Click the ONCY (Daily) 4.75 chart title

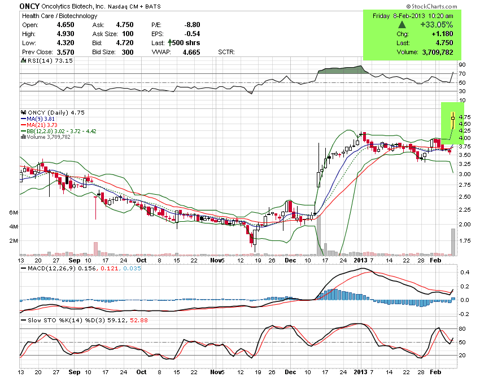coord(56,113)
